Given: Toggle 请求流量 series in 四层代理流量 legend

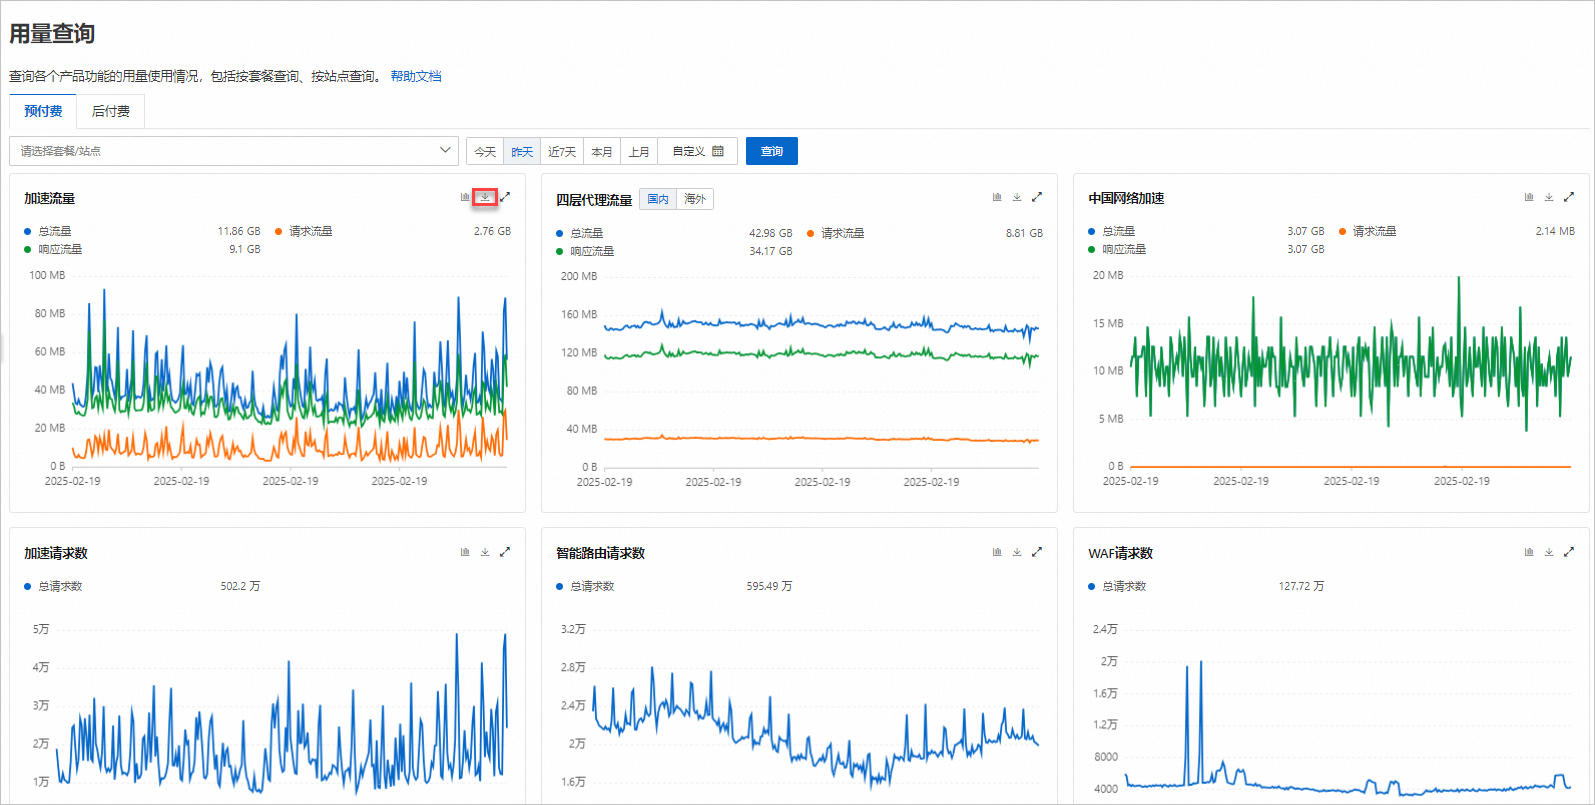Looking at the screenshot, I should point(836,233).
